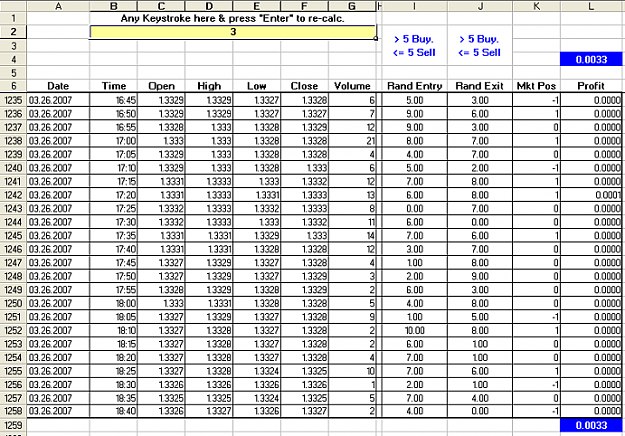Viewport: 625px width, 436px height.
Task: Click Volume cell 14 in row 1245
Action: coord(352,236)
